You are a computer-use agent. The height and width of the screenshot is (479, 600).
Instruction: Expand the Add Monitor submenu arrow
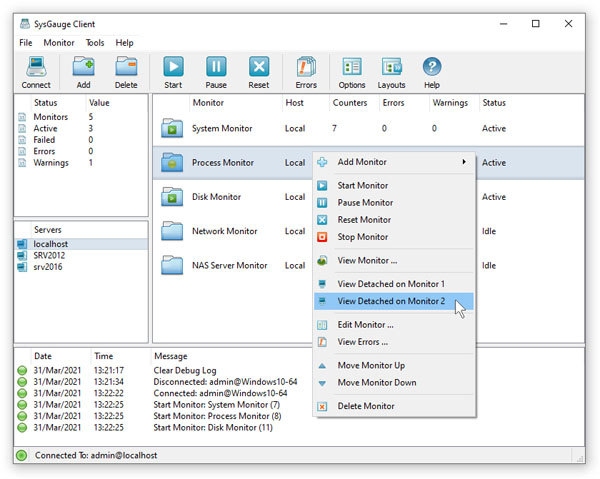[x=464, y=162]
